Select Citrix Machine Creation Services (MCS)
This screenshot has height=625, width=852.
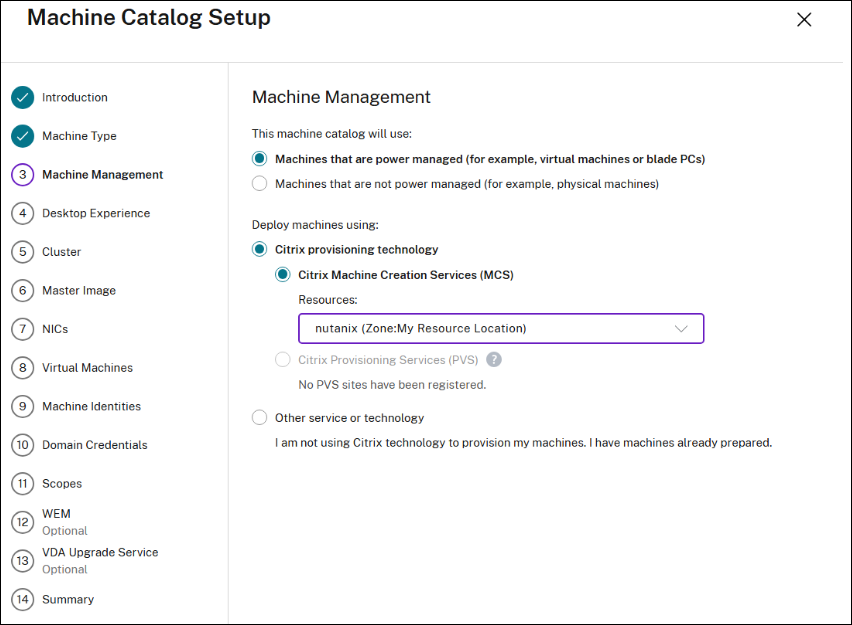click(x=281, y=273)
